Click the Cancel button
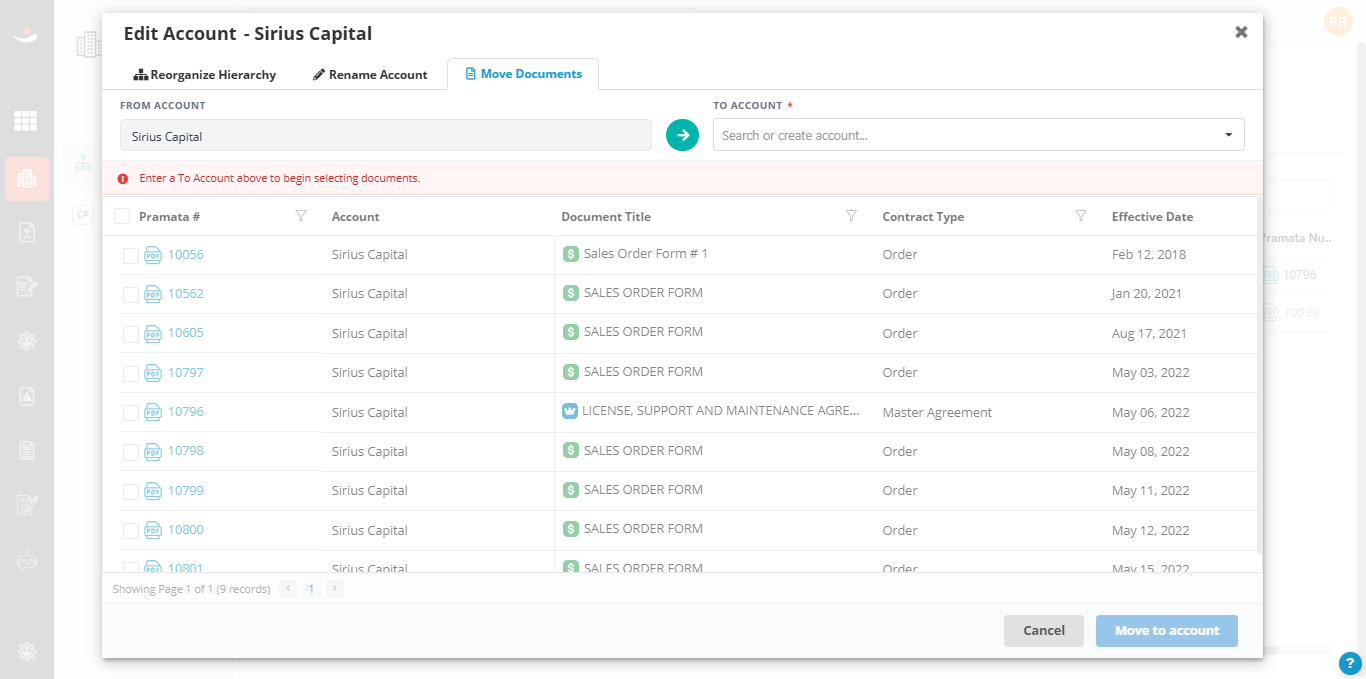 click(1044, 631)
